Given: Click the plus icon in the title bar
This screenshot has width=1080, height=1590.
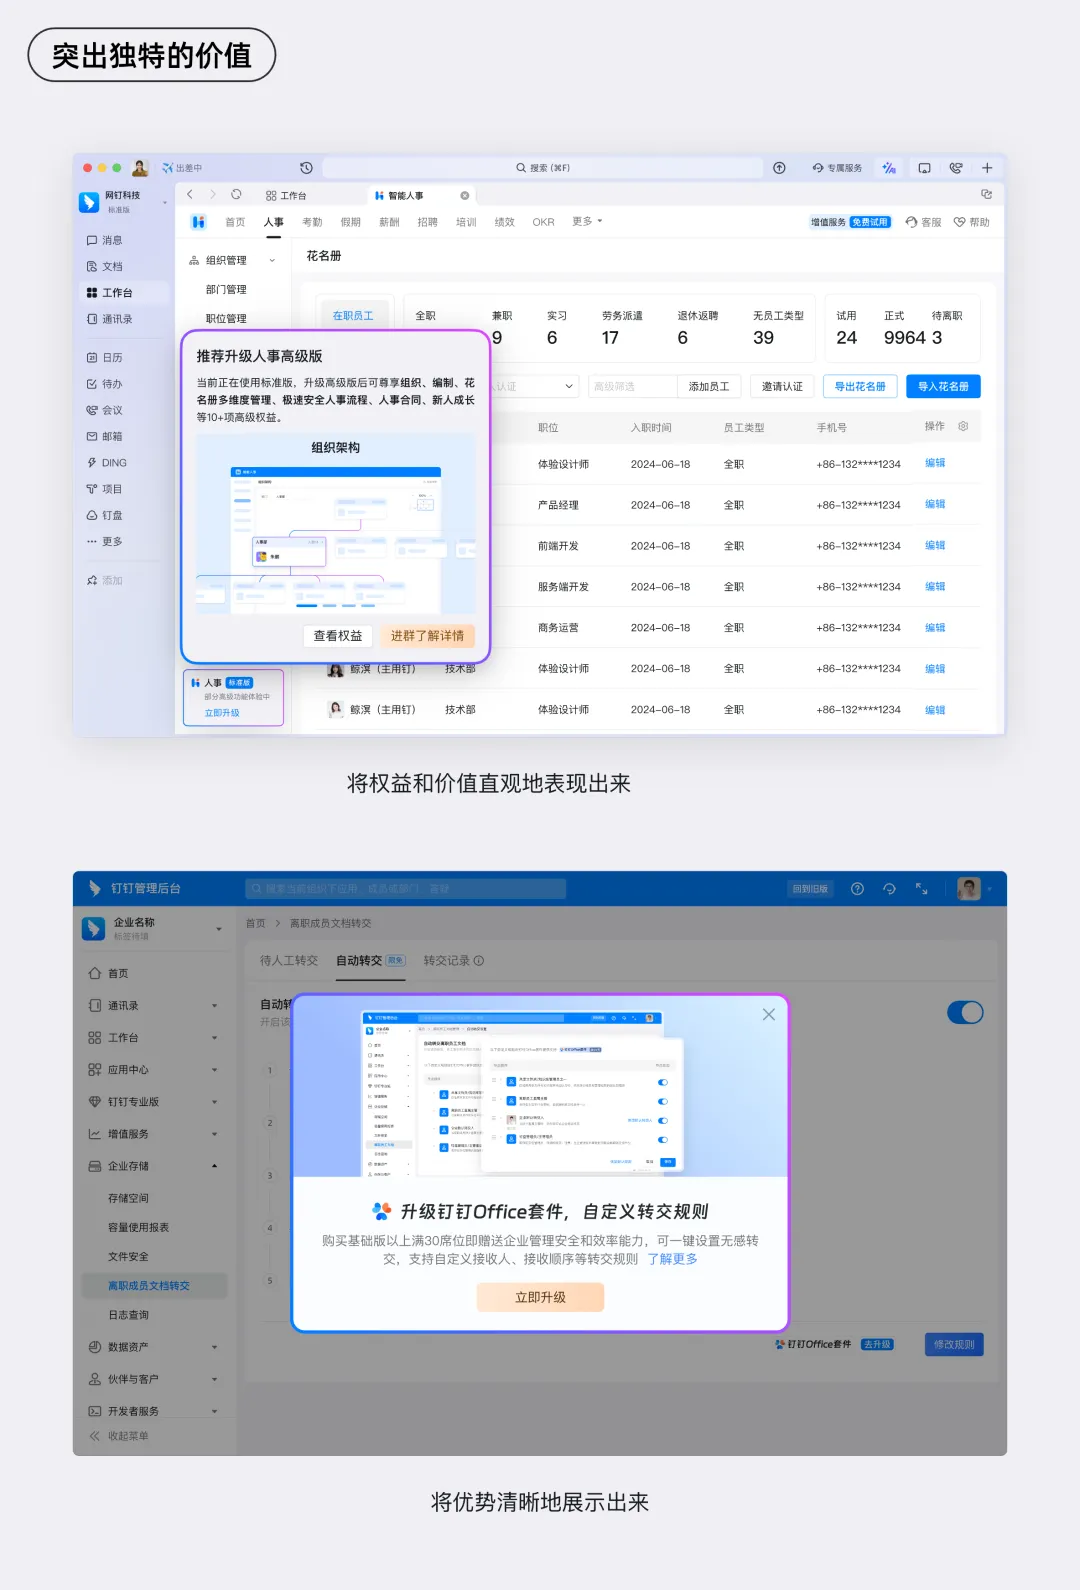Looking at the screenshot, I should click(987, 168).
